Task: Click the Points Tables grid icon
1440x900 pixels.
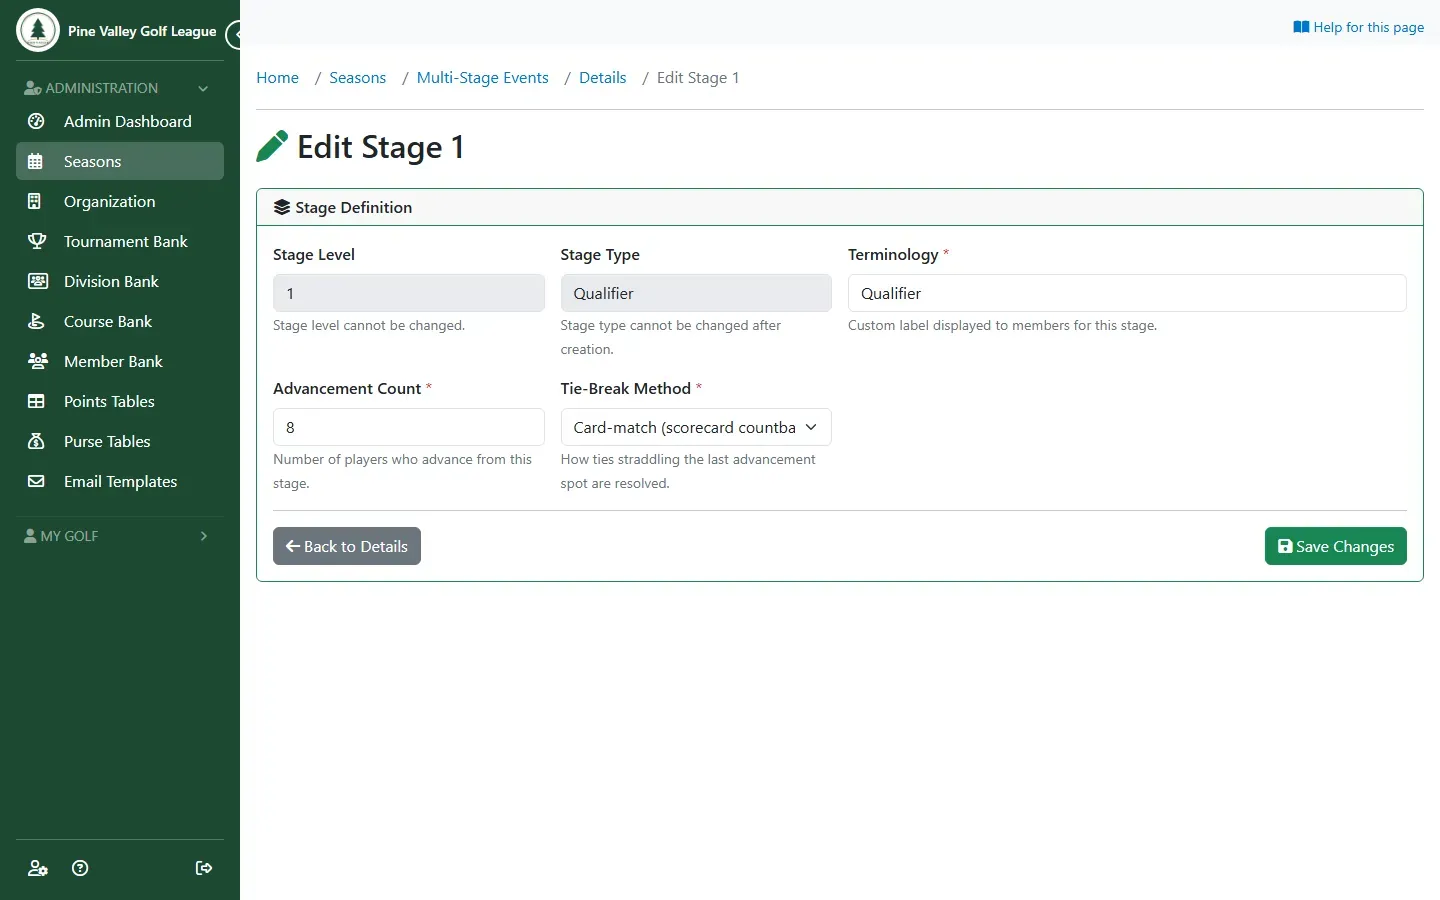Action: coord(36,401)
